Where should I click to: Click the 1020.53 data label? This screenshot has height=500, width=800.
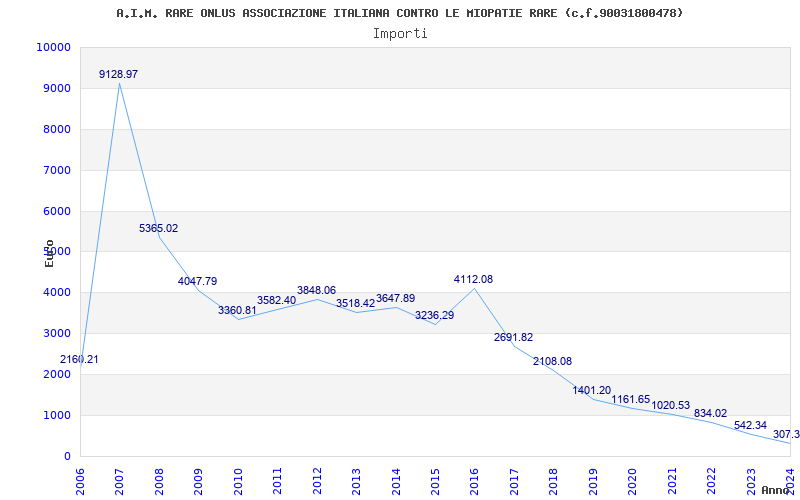point(671,406)
